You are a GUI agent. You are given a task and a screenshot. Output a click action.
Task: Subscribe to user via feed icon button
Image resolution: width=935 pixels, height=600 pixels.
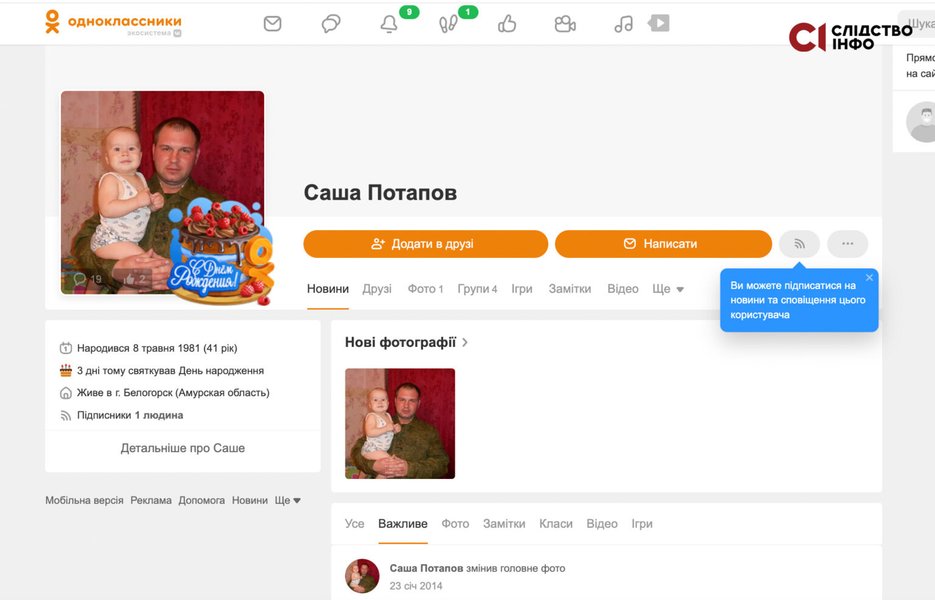(799, 244)
